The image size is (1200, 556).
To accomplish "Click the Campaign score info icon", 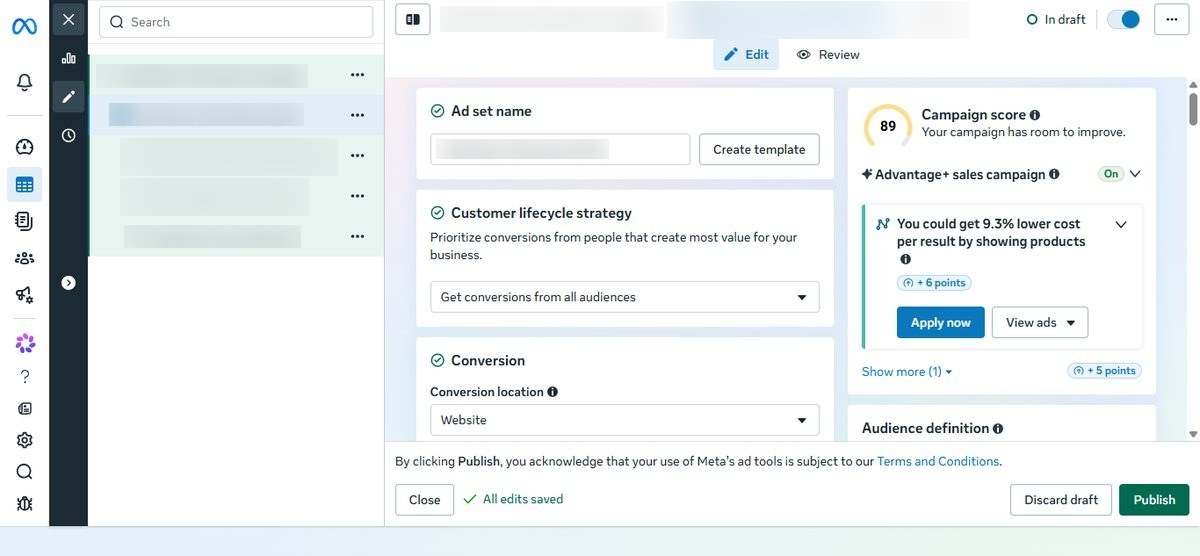I will 1034,115.
